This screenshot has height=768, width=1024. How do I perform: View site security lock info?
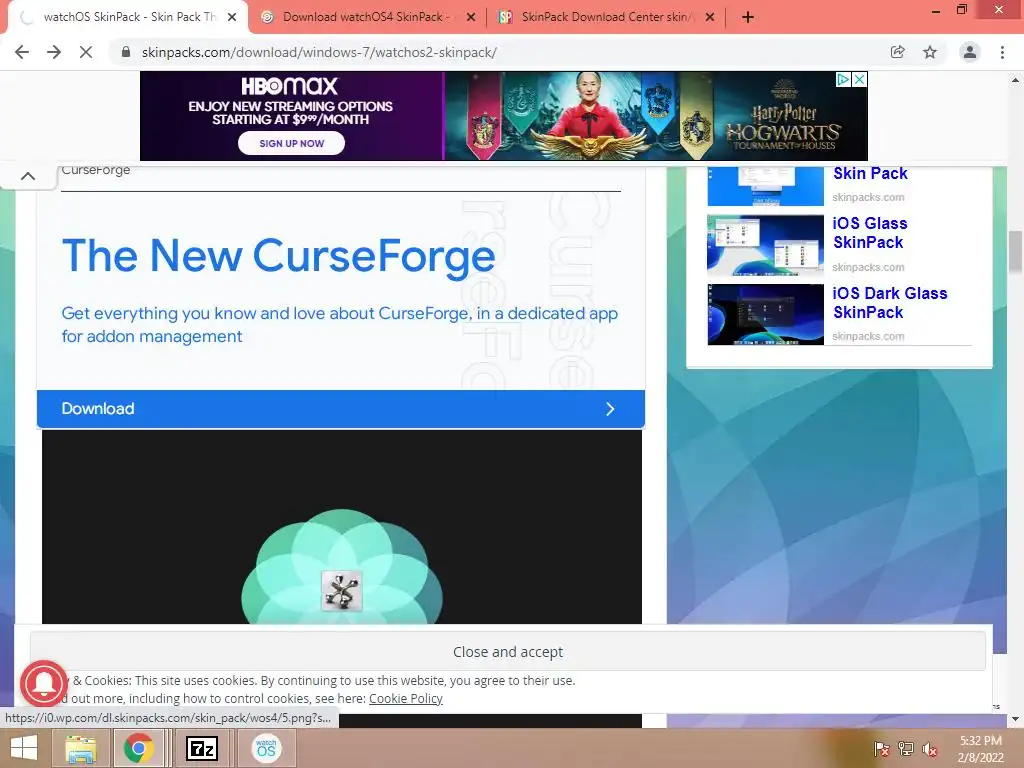coord(125,52)
